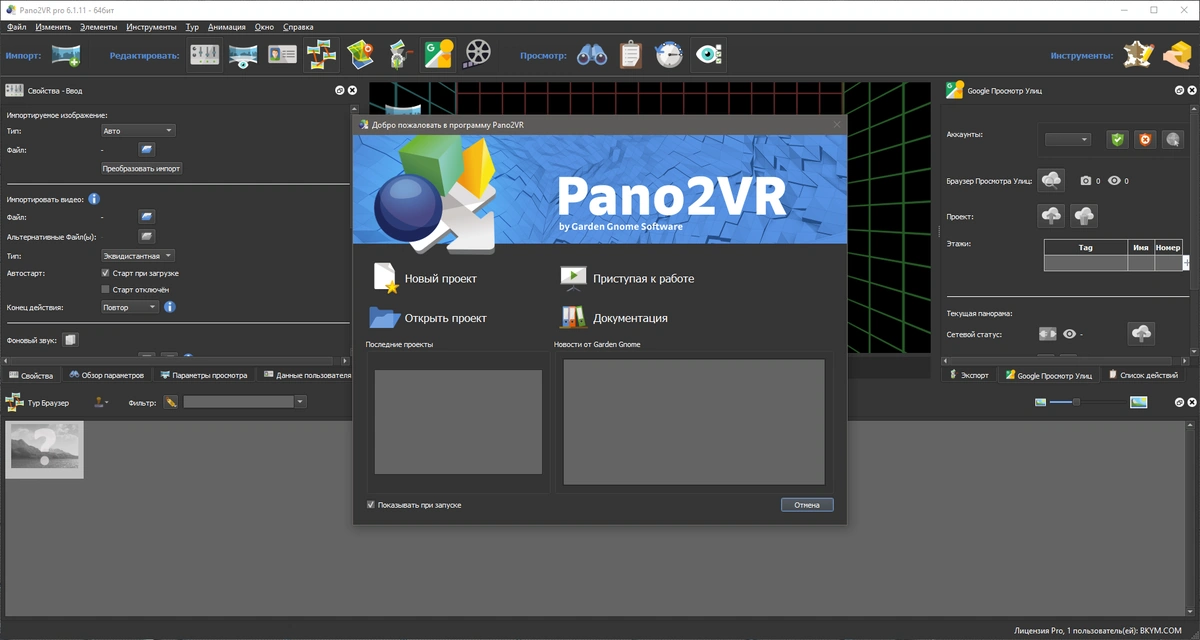Open the clipboard actions list icon
Viewport: 1200px width, 640px height.
(630, 55)
